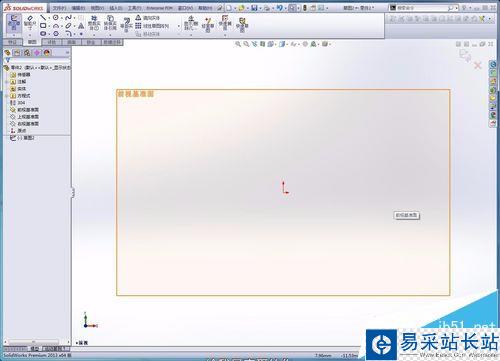
Task: Switch to the 评估 (Evaluate) ribbon tab
Action: [x=52, y=42]
